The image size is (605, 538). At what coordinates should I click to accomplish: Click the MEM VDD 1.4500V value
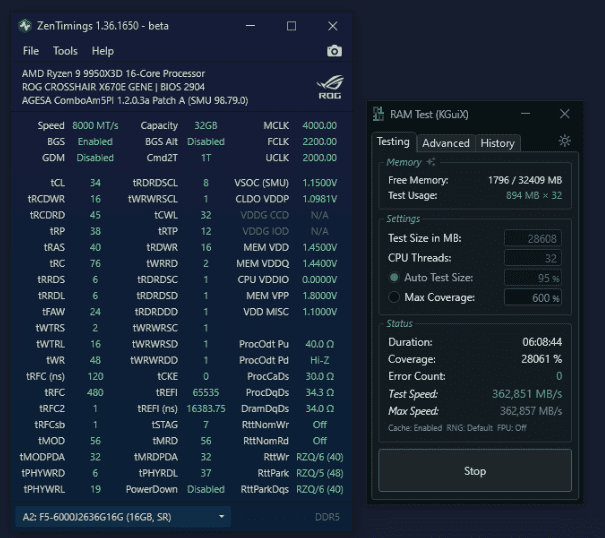coord(319,247)
